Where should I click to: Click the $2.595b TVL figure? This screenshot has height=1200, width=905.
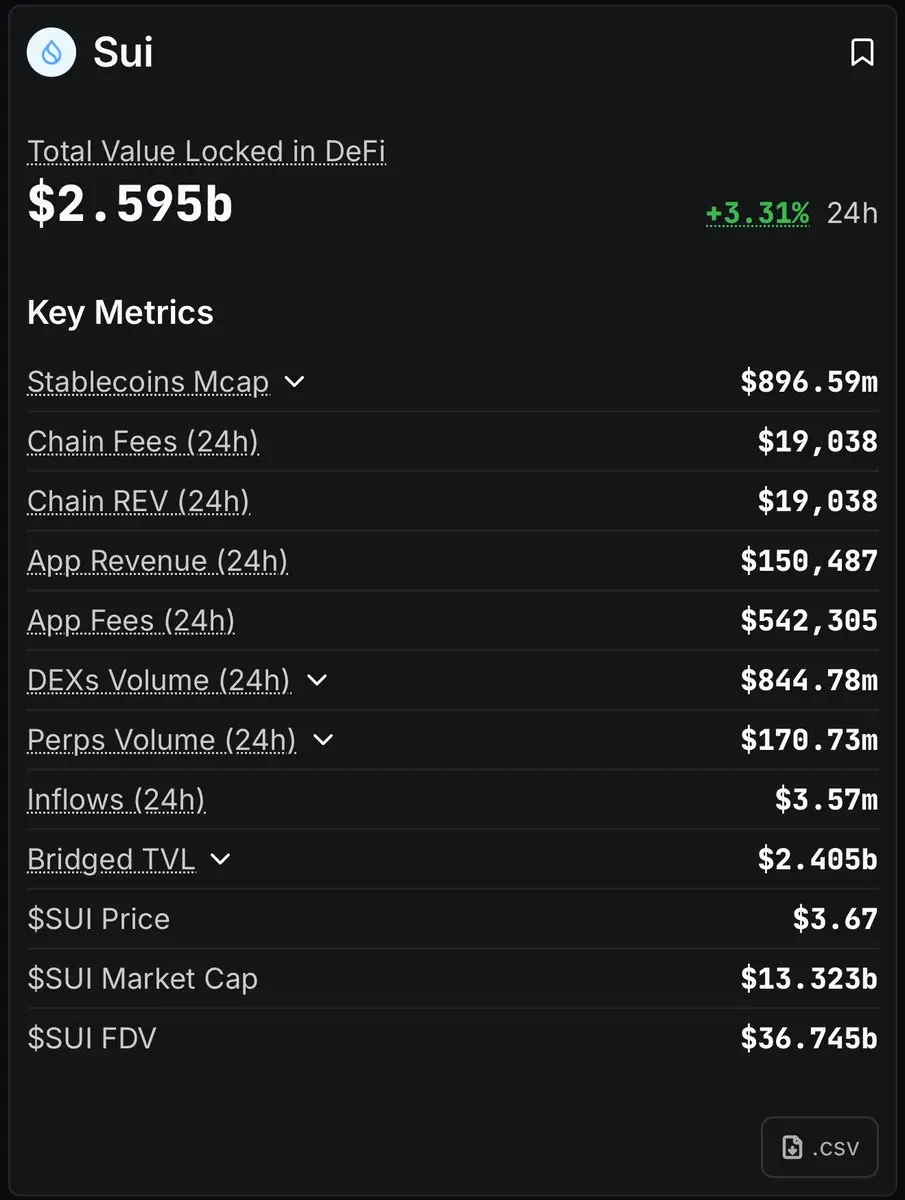pos(130,203)
